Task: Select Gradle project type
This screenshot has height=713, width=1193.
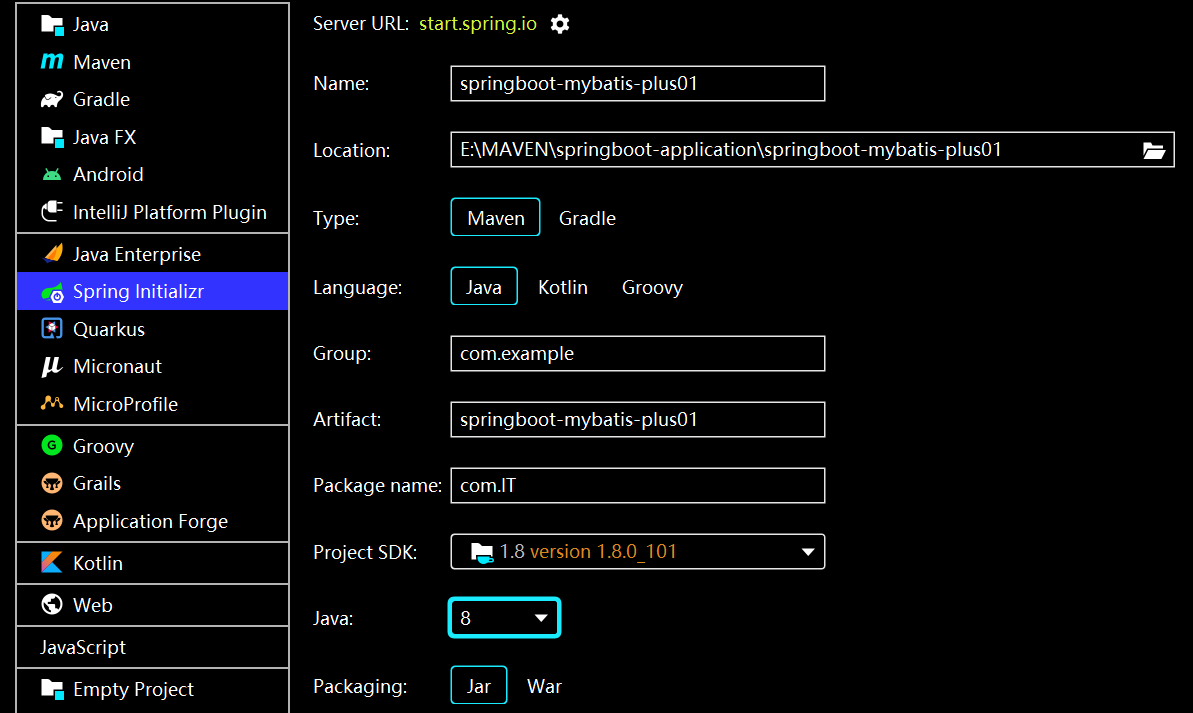Action: click(x=587, y=218)
